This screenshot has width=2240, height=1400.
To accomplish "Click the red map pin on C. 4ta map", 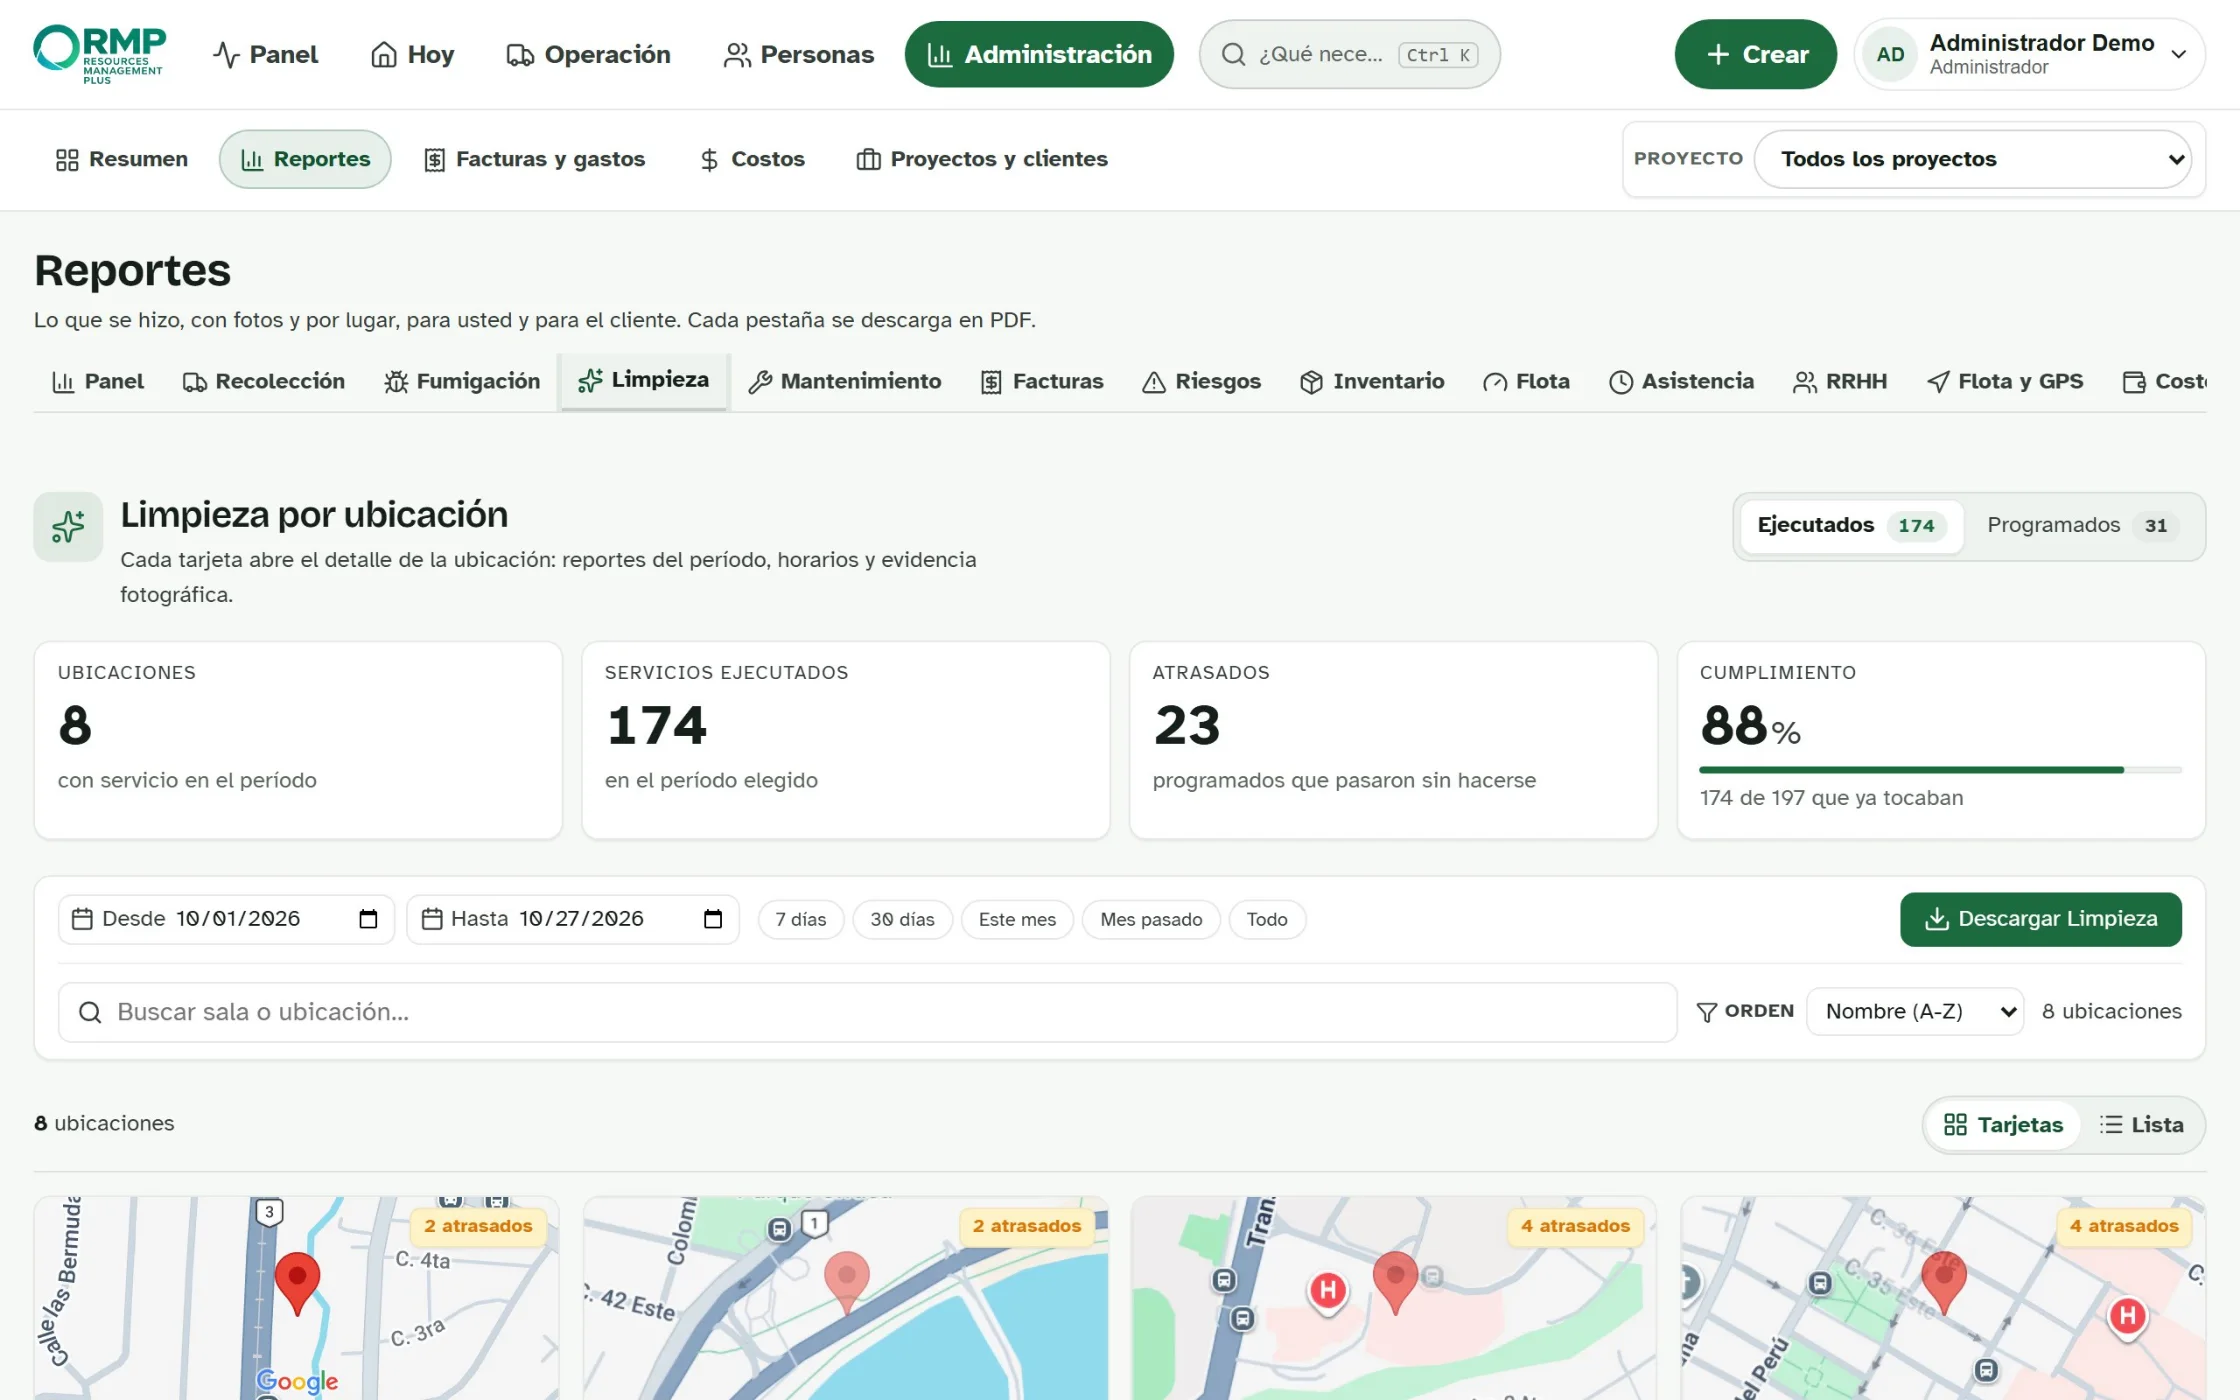I will click(x=297, y=1282).
